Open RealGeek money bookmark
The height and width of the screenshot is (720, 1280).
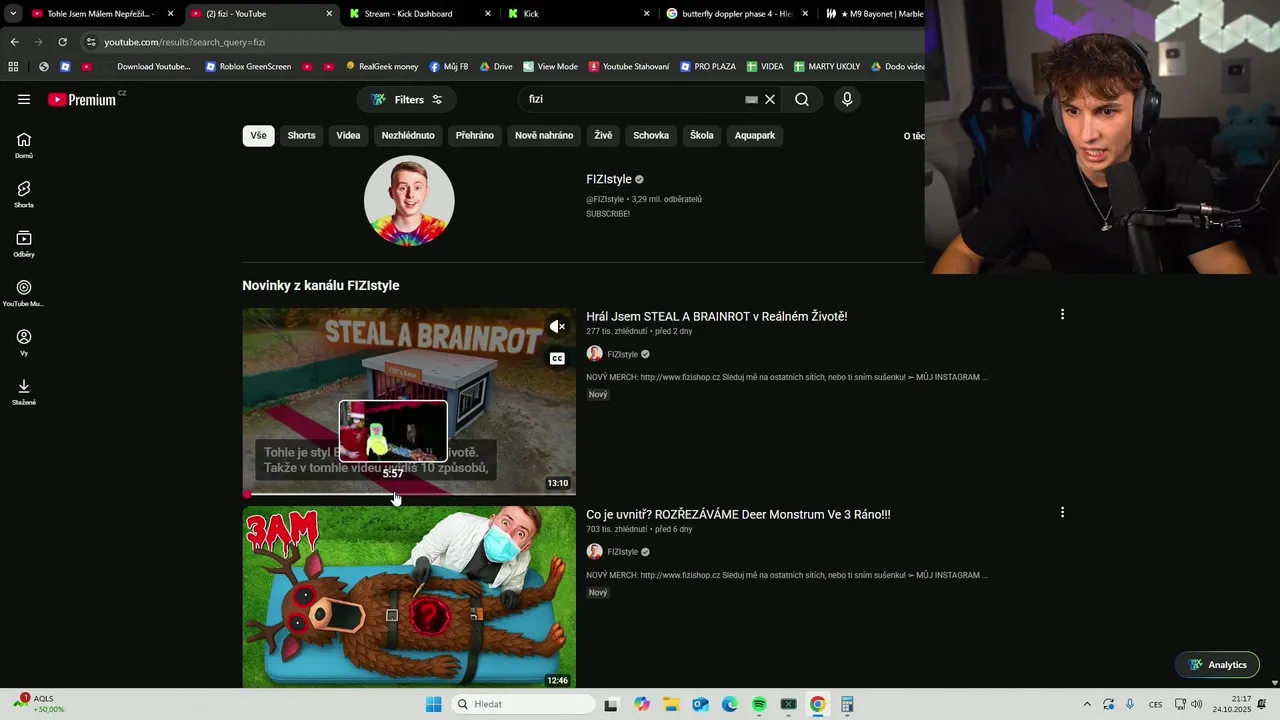point(382,67)
